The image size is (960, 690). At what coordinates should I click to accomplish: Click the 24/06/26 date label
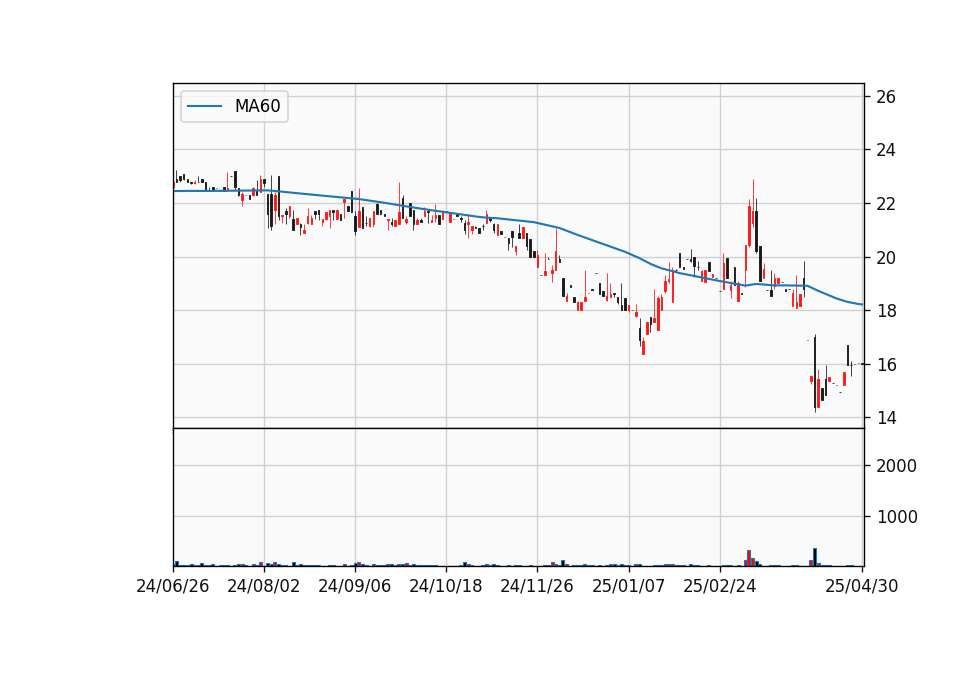173,586
